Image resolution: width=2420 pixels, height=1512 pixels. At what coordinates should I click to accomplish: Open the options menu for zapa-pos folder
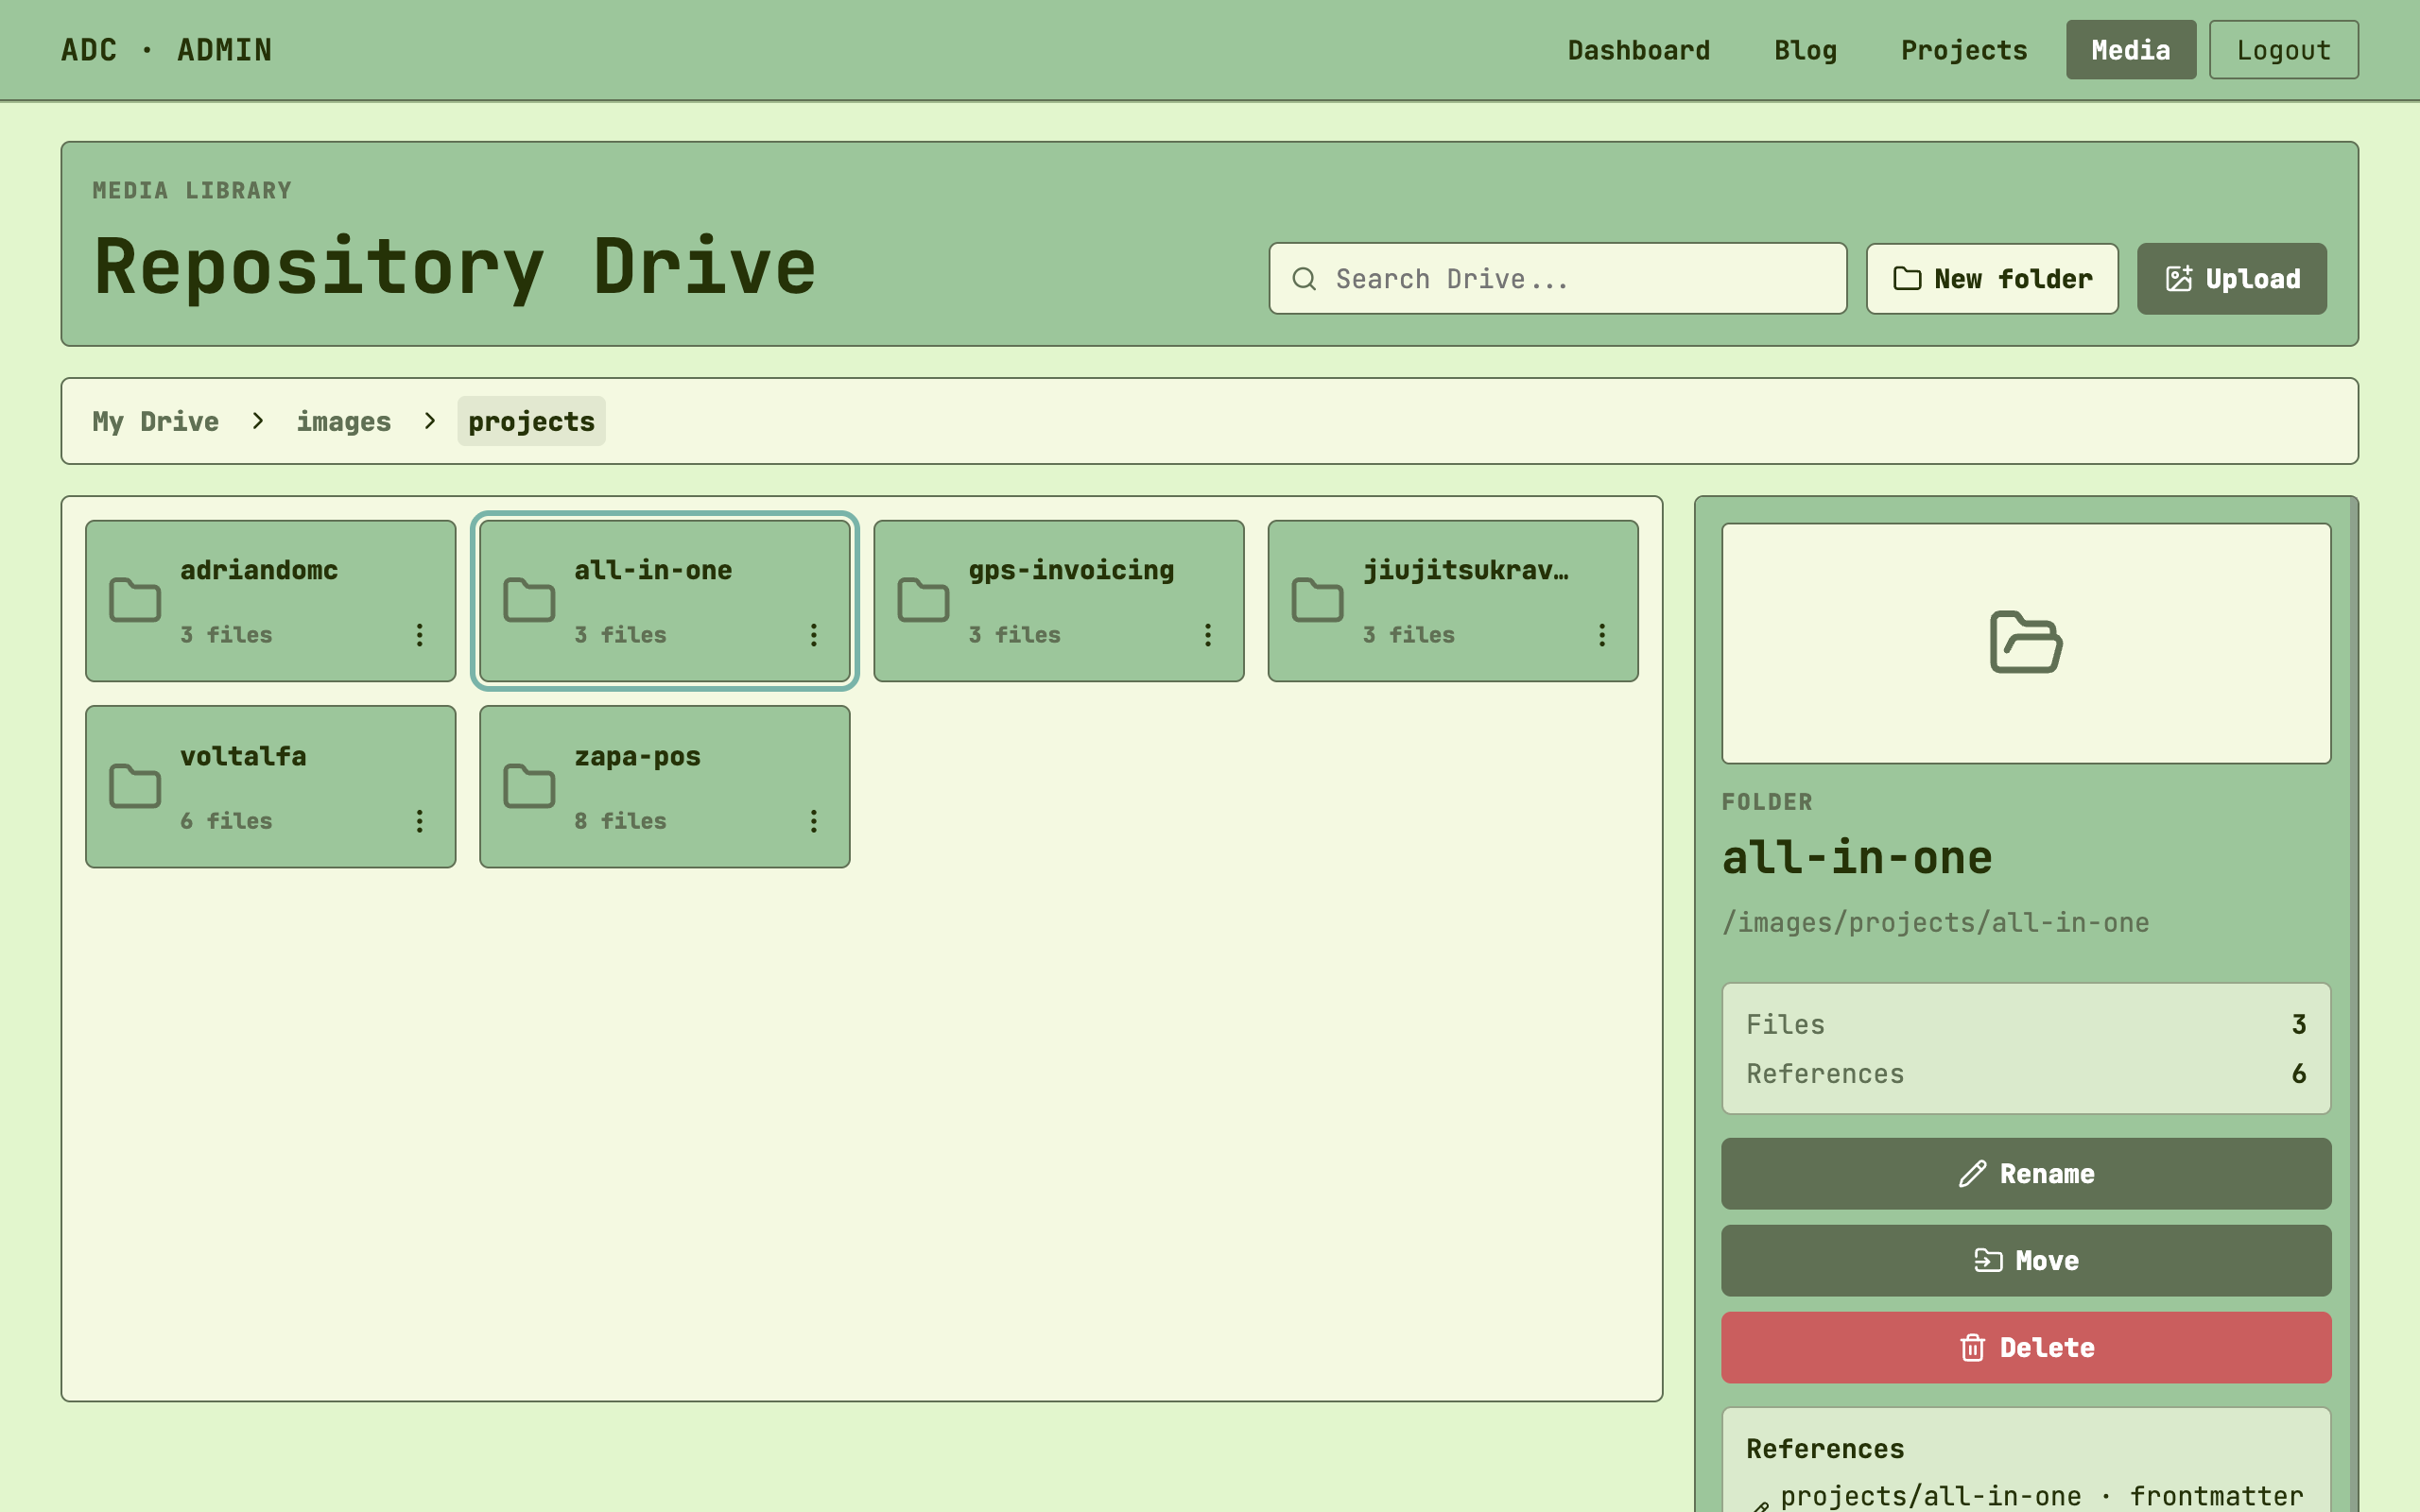(x=814, y=821)
